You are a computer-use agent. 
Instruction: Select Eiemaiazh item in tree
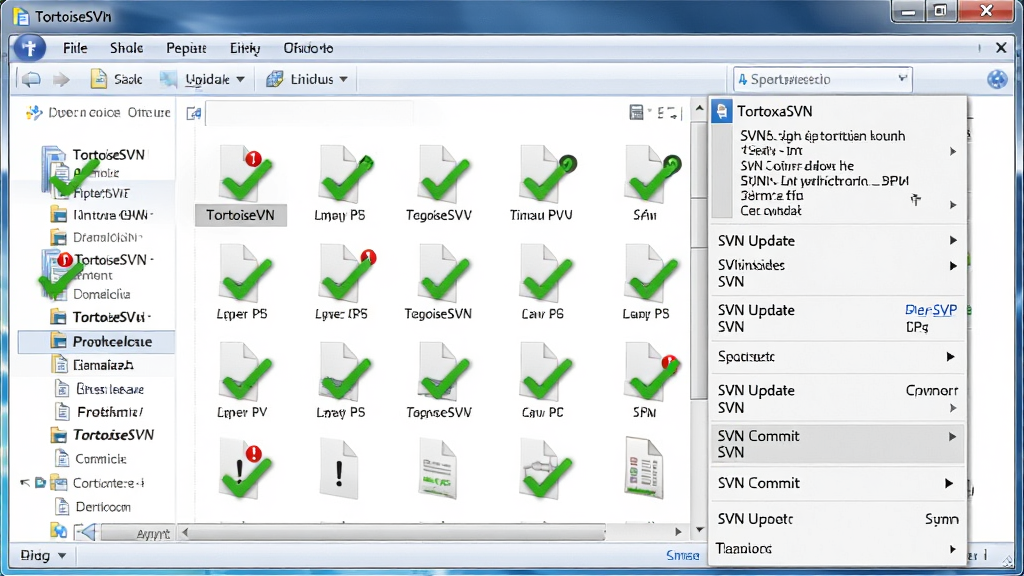tap(93, 365)
